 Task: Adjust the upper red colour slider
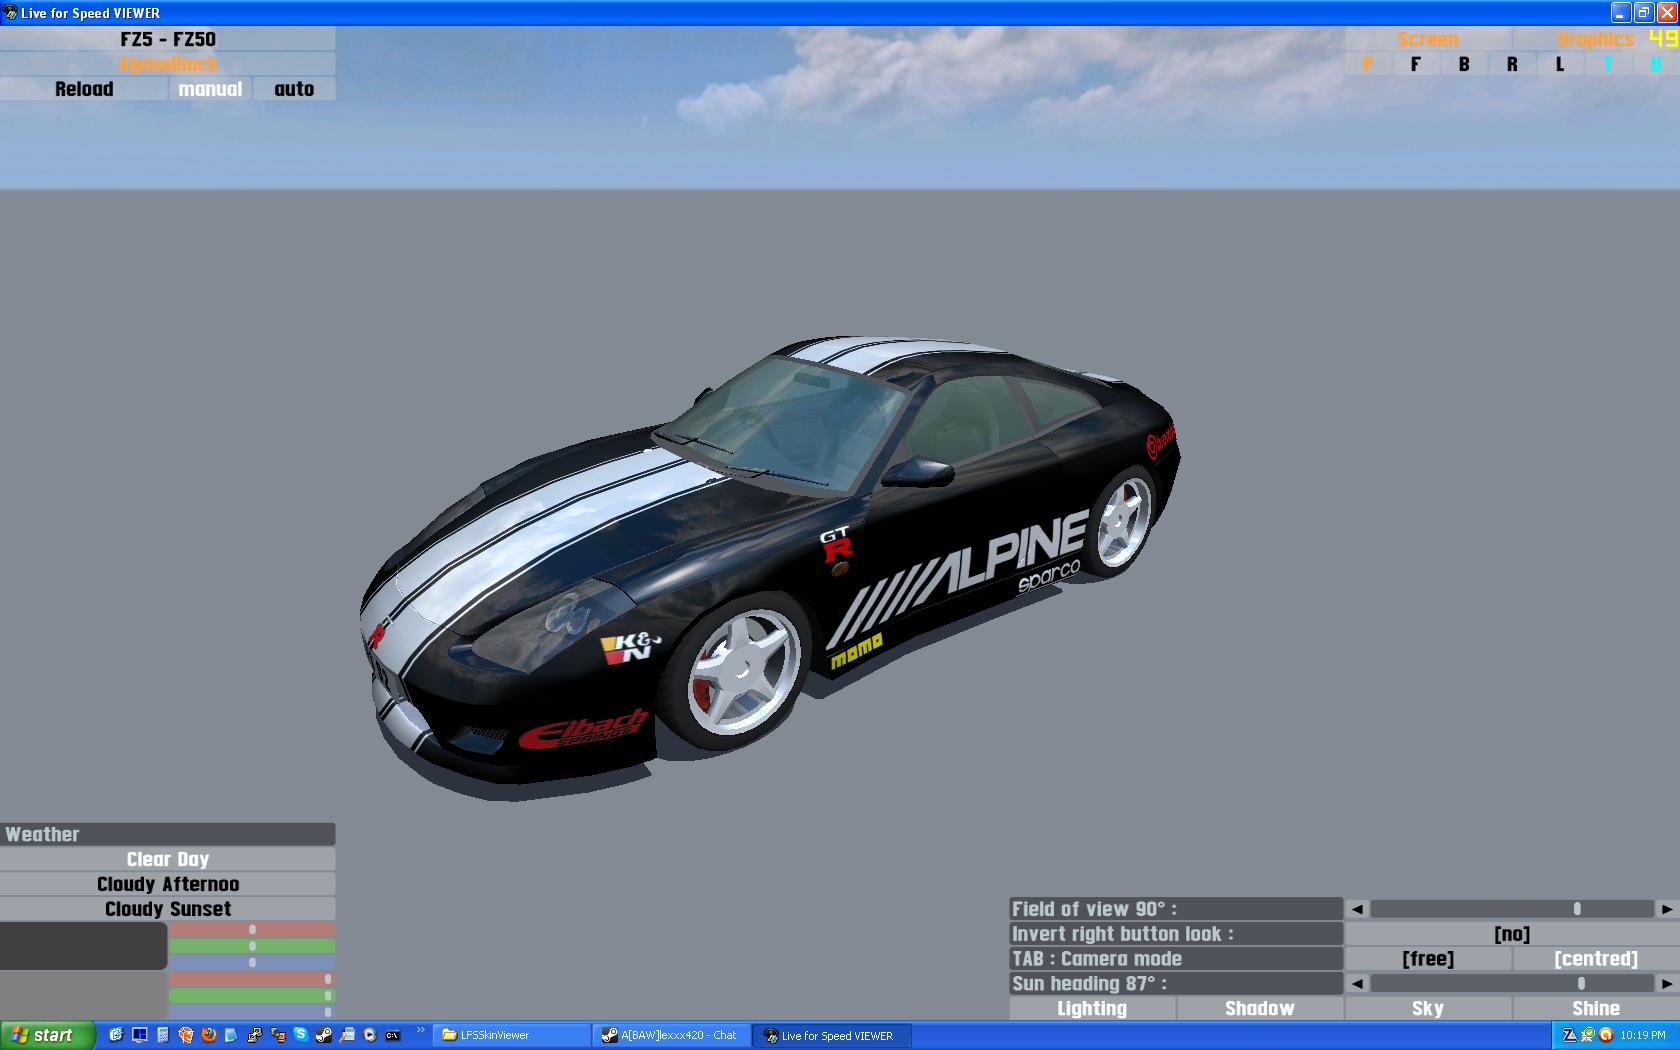[252, 929]
